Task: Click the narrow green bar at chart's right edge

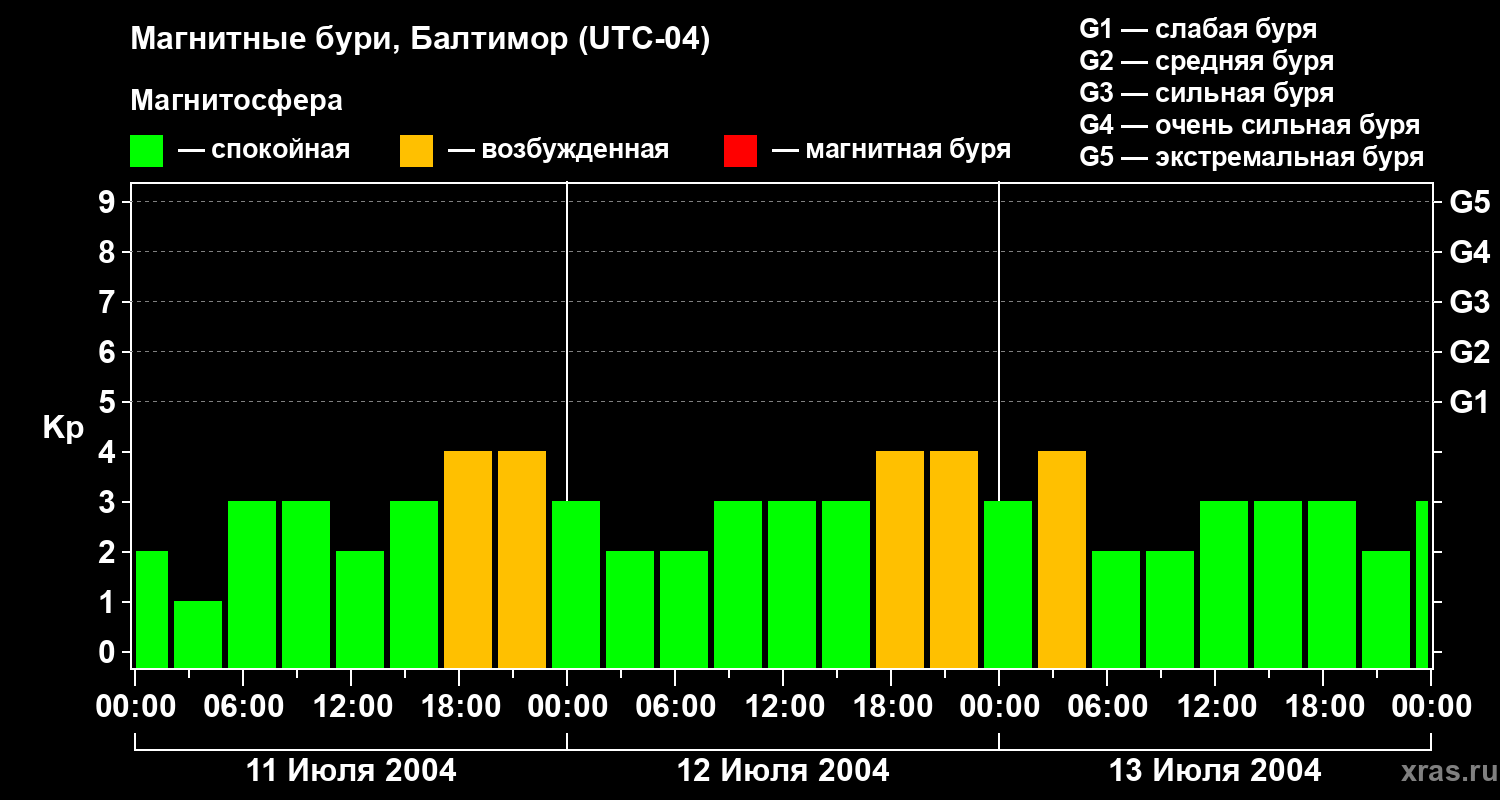Action: tap(1422, 585)
